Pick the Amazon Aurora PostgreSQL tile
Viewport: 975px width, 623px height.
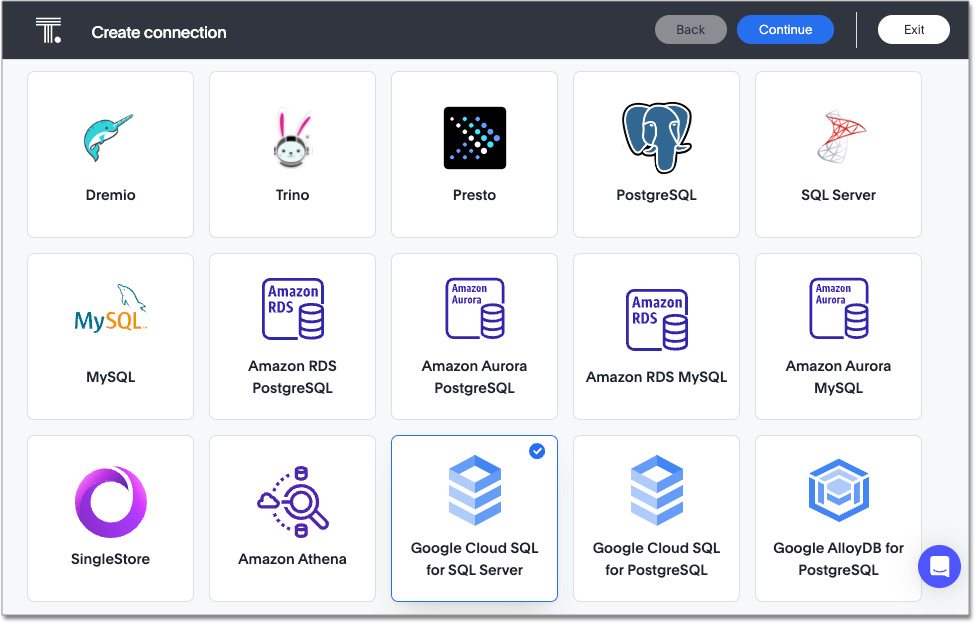tap(474, 337)
